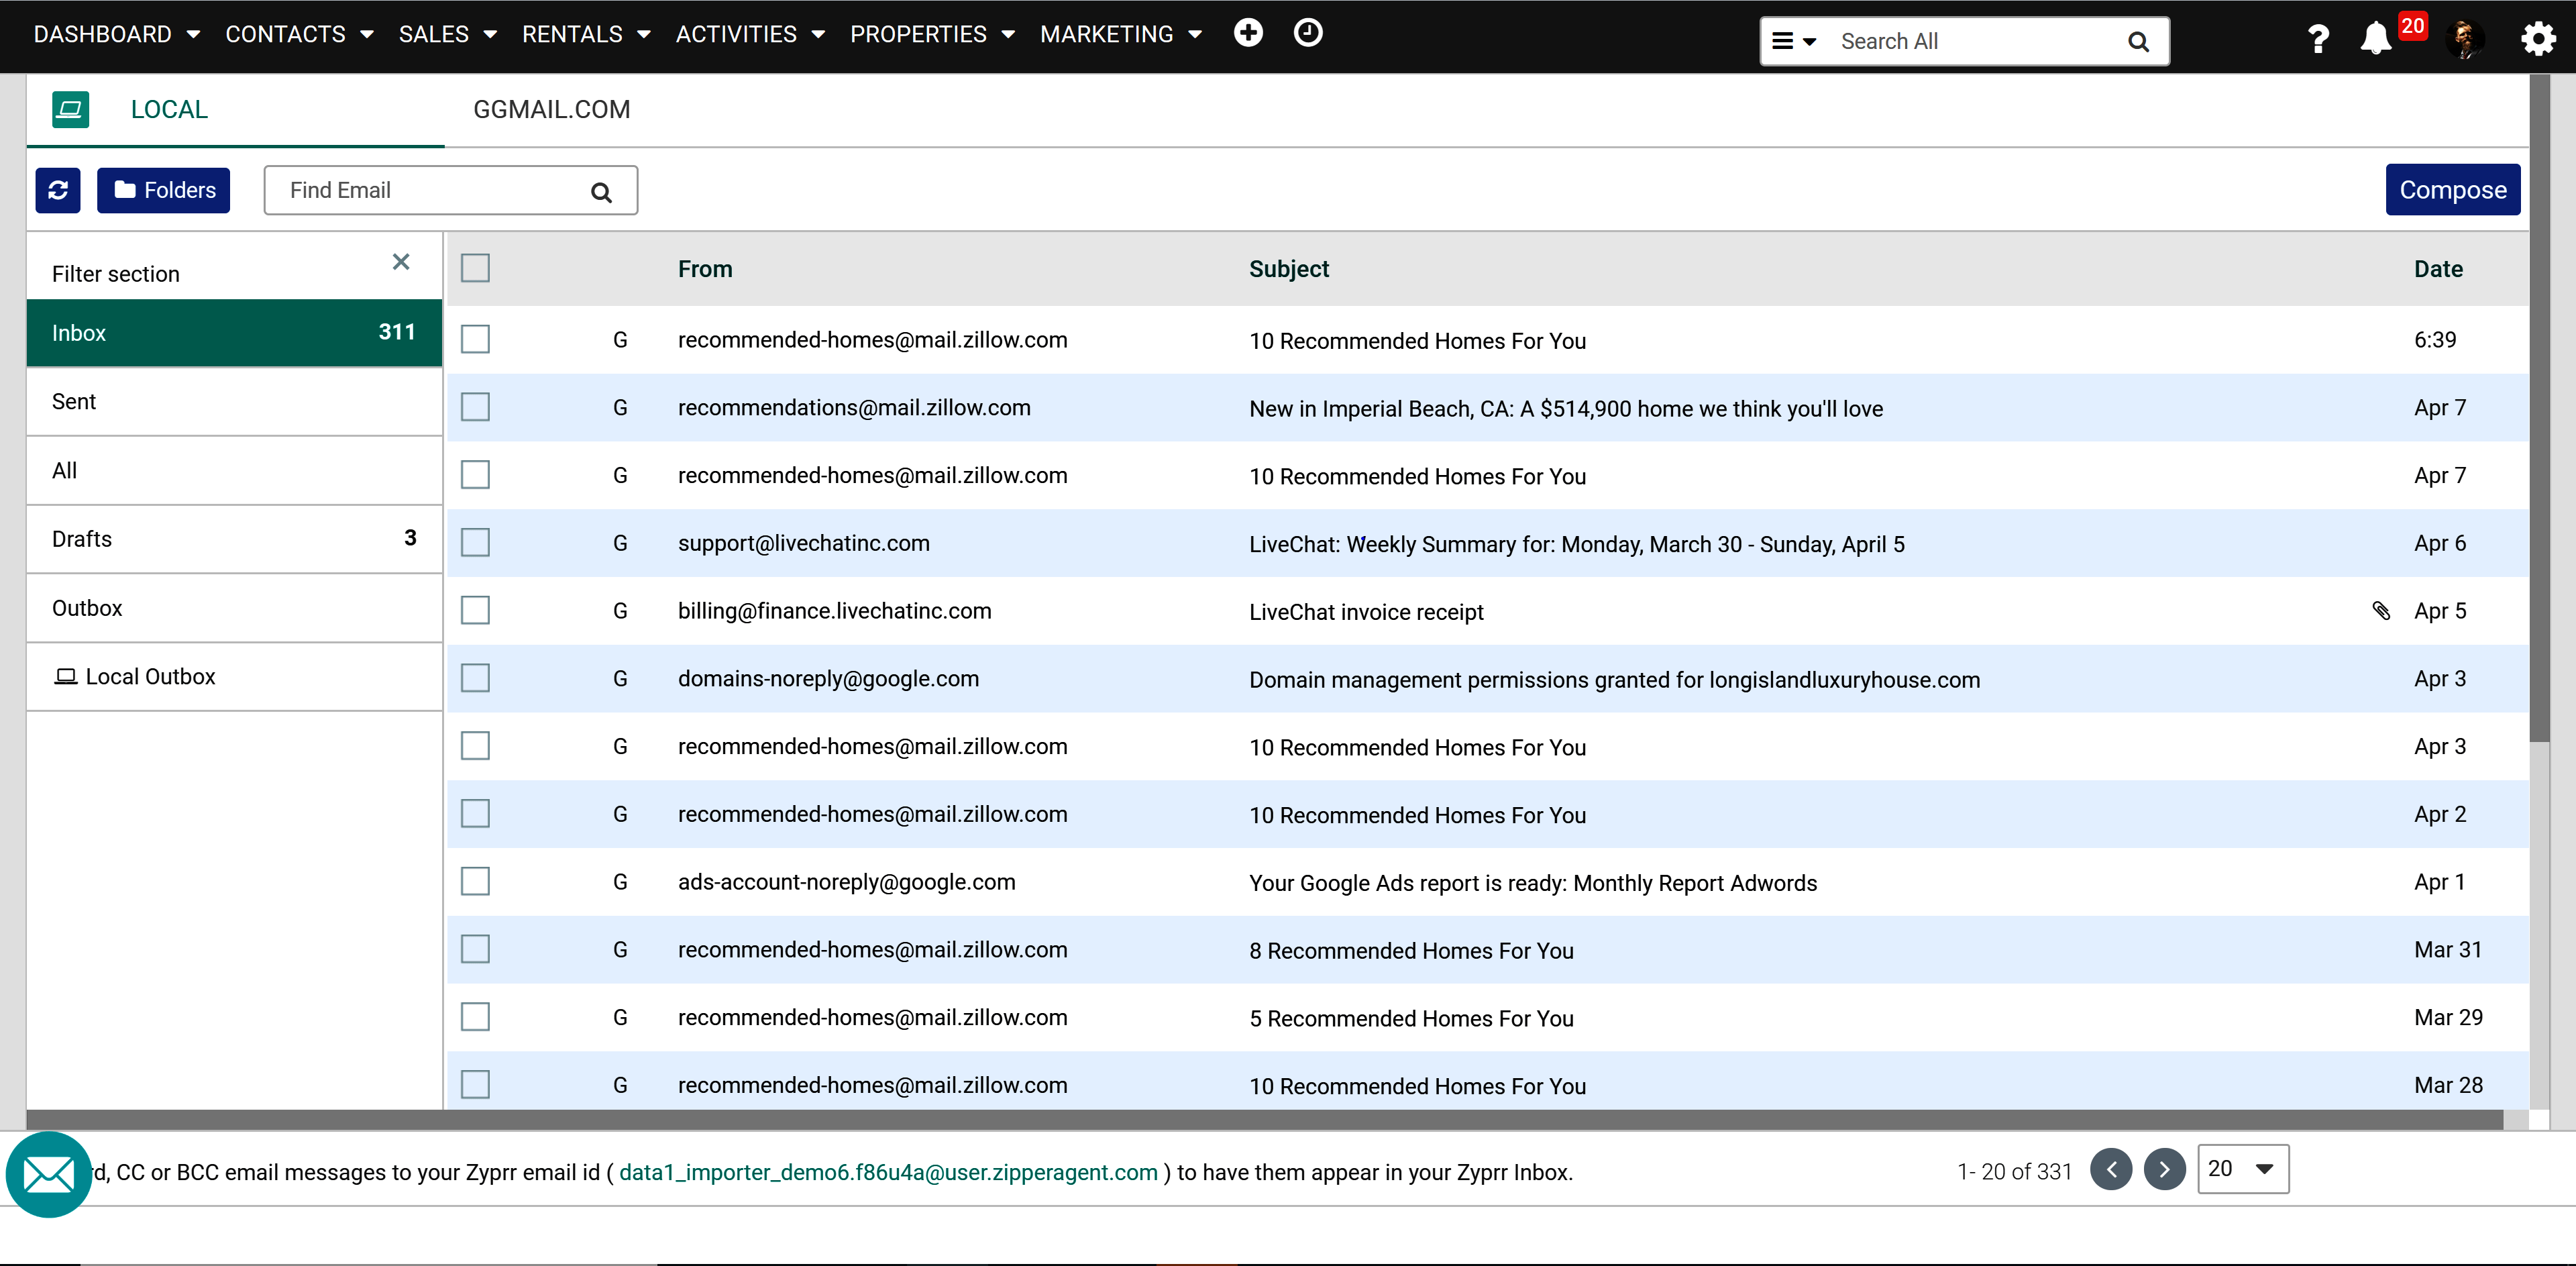2576x1266 pixels.
Task: Click the Compose button
Action: pyautogui.click(x=2452, y=189)
